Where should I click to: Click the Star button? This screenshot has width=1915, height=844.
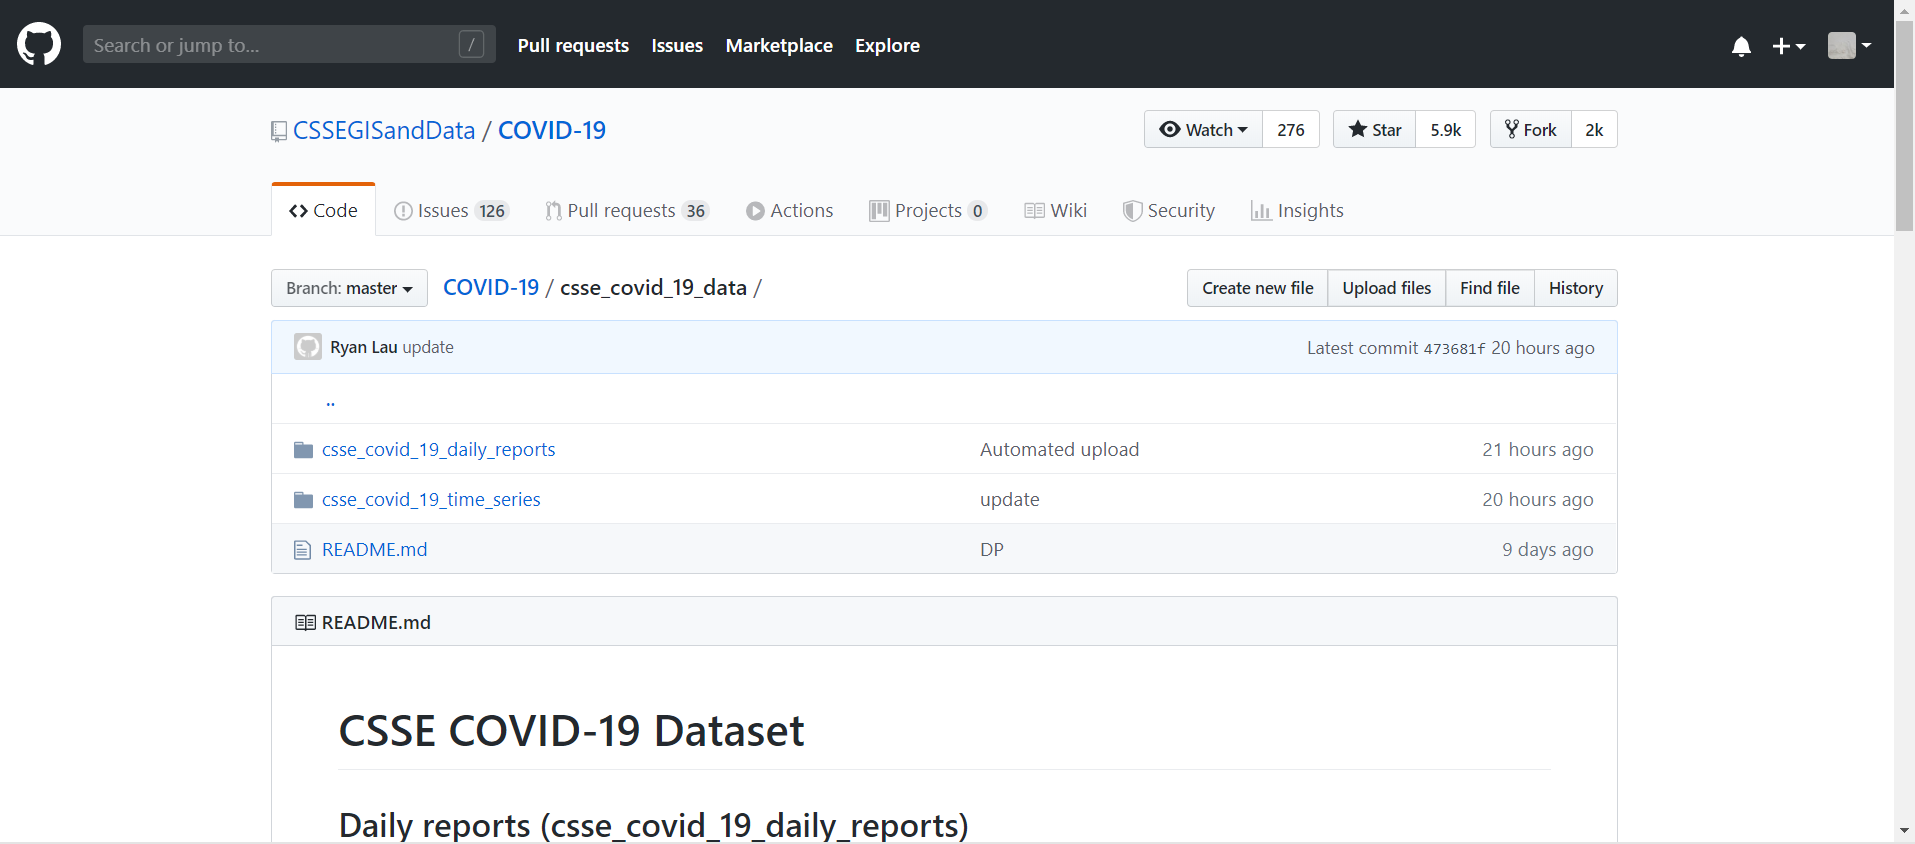(1374, 129)
